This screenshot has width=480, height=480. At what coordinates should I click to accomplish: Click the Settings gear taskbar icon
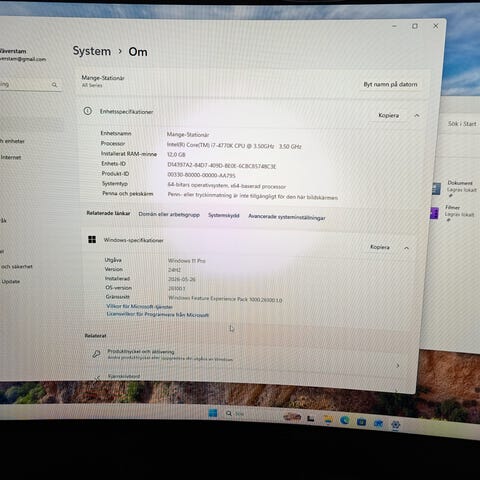point(396,425)
